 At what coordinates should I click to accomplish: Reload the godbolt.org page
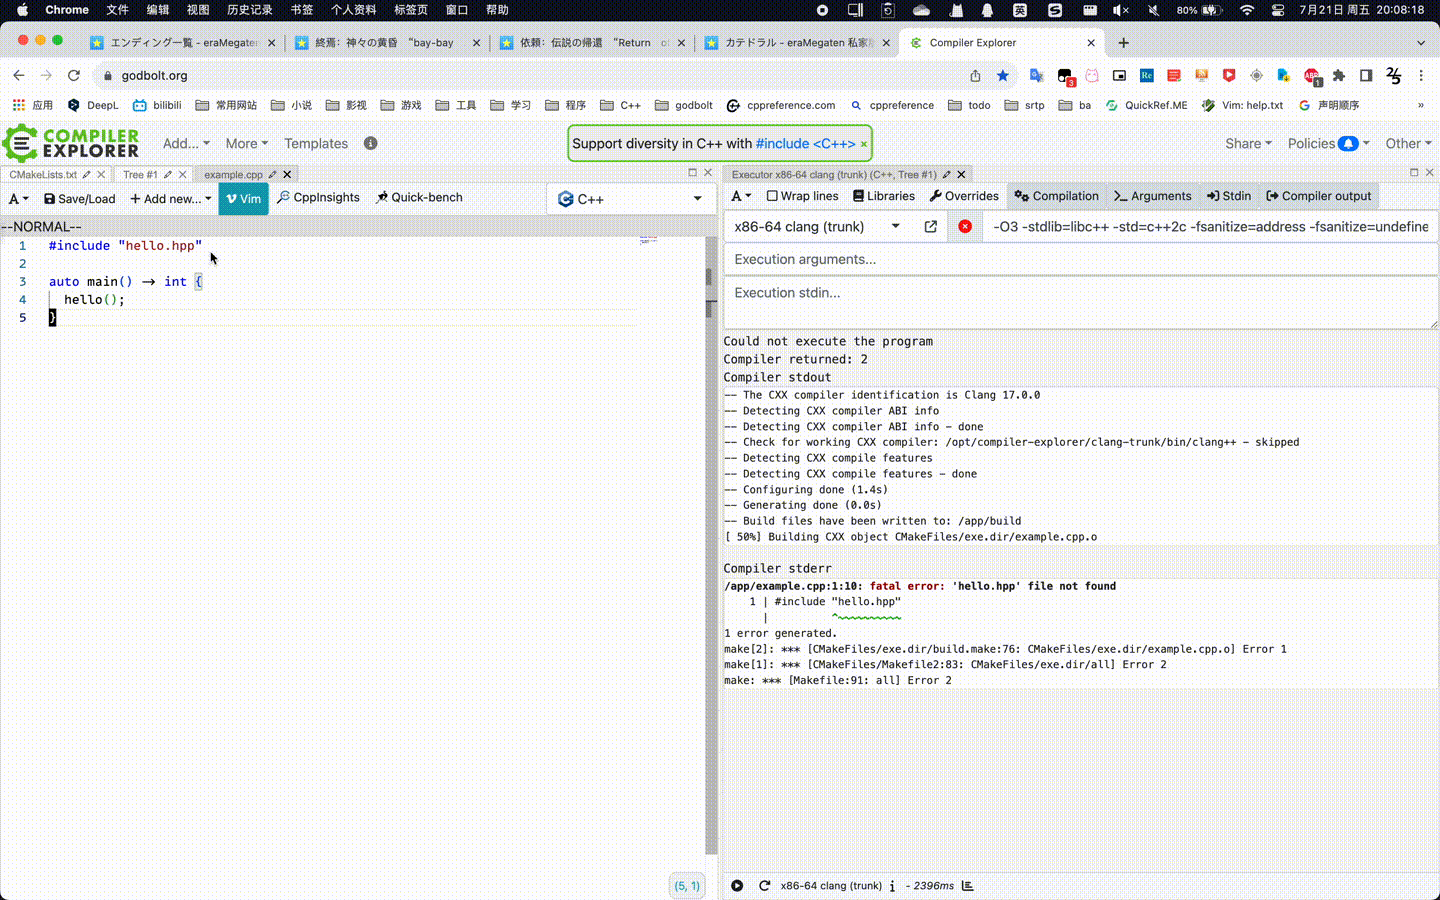(x=73, y=75)
